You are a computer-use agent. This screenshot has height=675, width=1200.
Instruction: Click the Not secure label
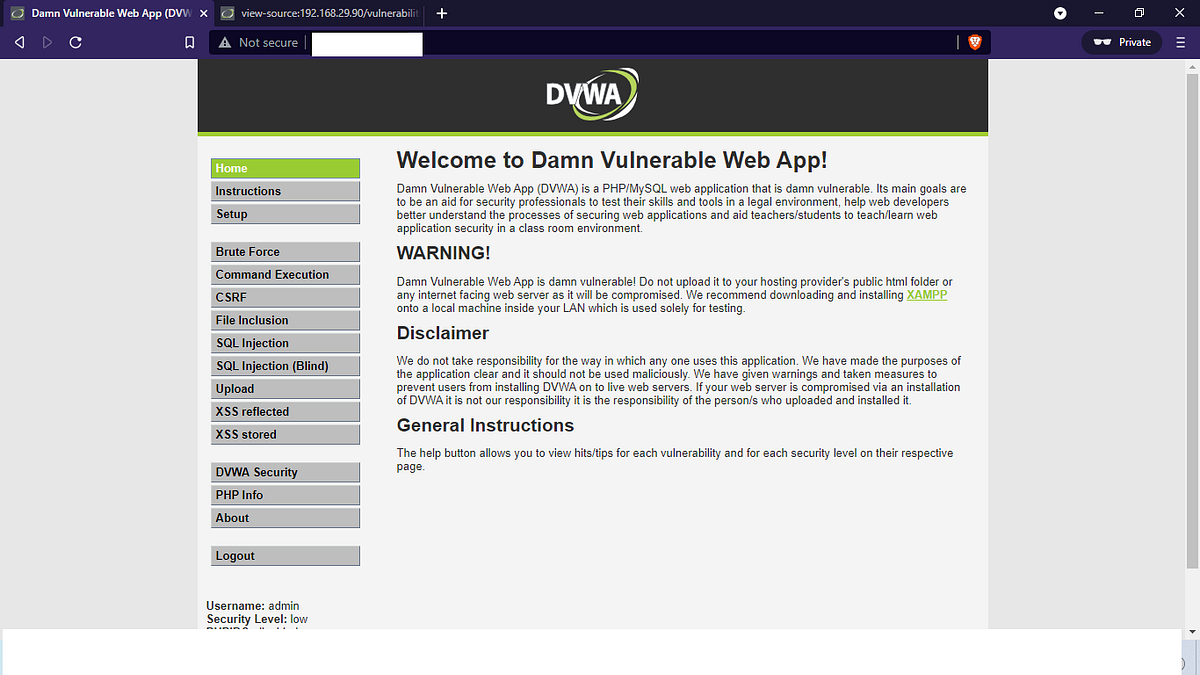click(x=268, y=42)
